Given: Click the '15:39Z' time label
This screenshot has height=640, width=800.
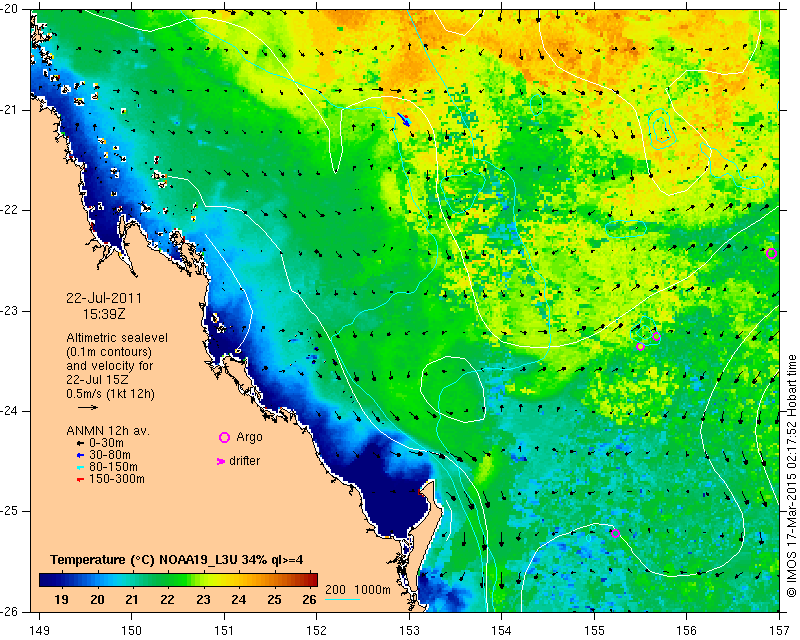Looking at the screenshot, I should (x=104, y=314).
